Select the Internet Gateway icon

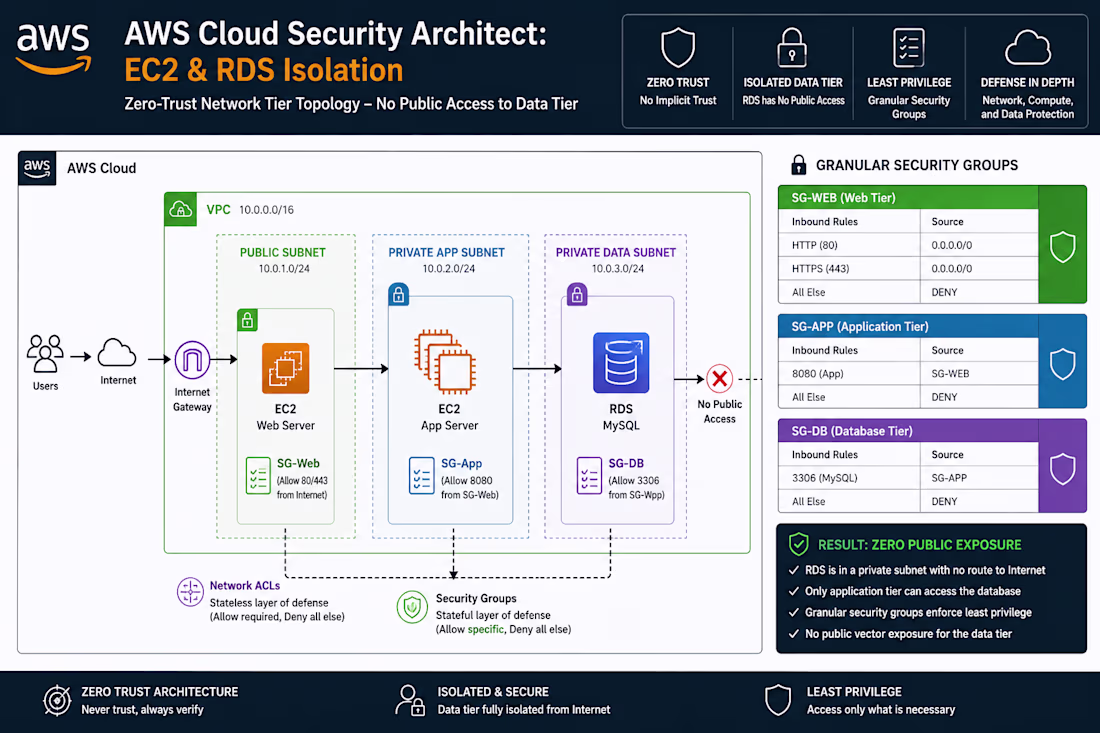(x=192, y=360)
